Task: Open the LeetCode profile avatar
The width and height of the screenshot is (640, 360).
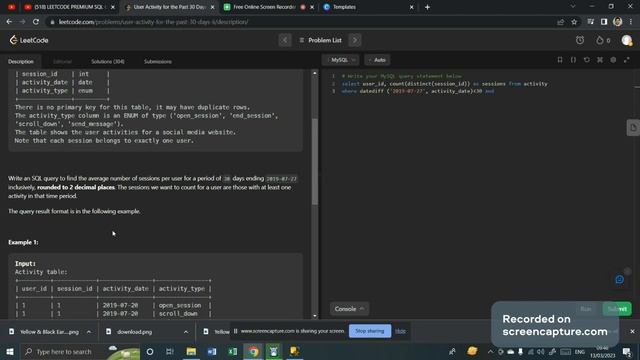Action: pyautogui.click(x=627, y=40)
